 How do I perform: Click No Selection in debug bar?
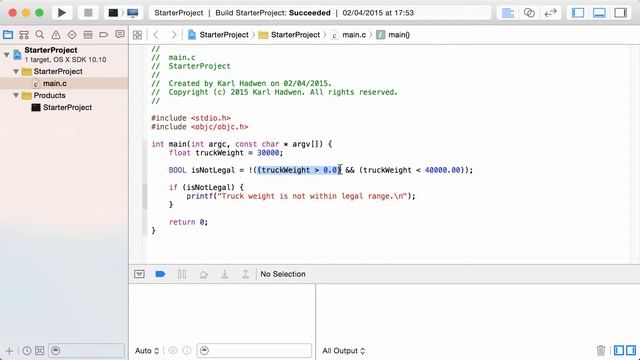(x=283, y=274)
